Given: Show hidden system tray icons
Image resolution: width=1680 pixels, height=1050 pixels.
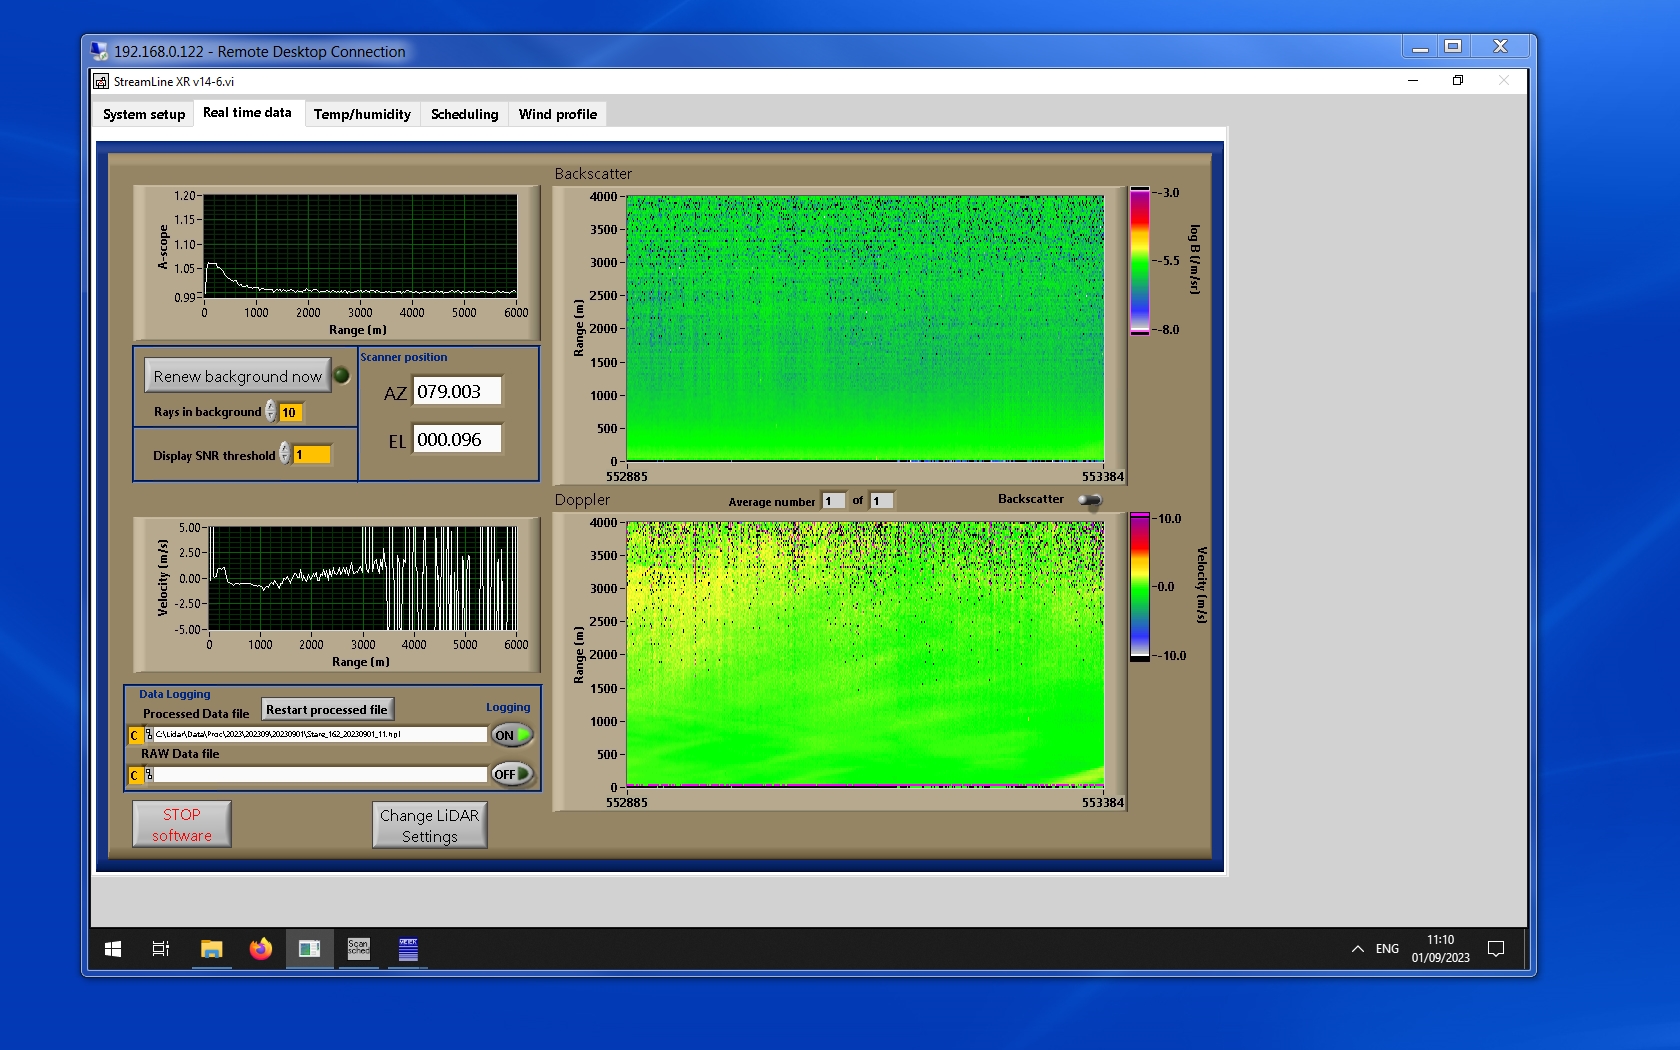Looking at the screenshot, I should pyautogui.click(x=1357, y=949).
